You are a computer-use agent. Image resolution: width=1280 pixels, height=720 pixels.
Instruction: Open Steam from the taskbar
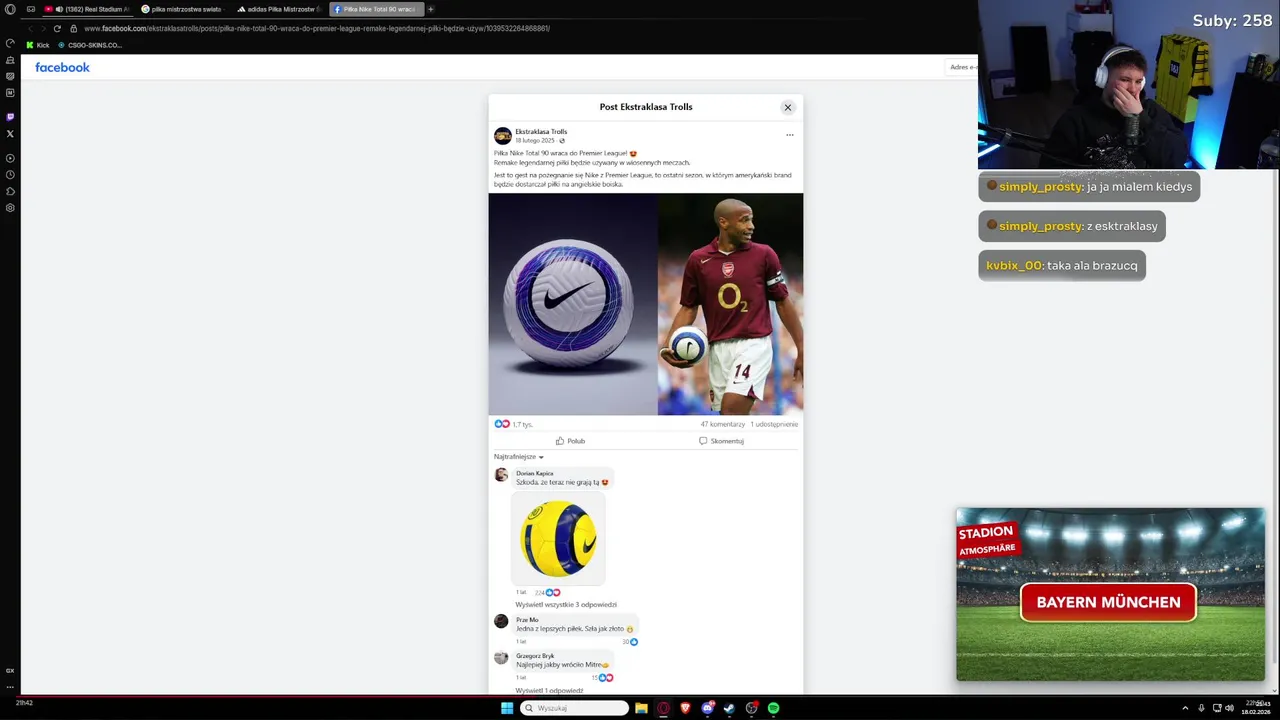click(729, 708)
